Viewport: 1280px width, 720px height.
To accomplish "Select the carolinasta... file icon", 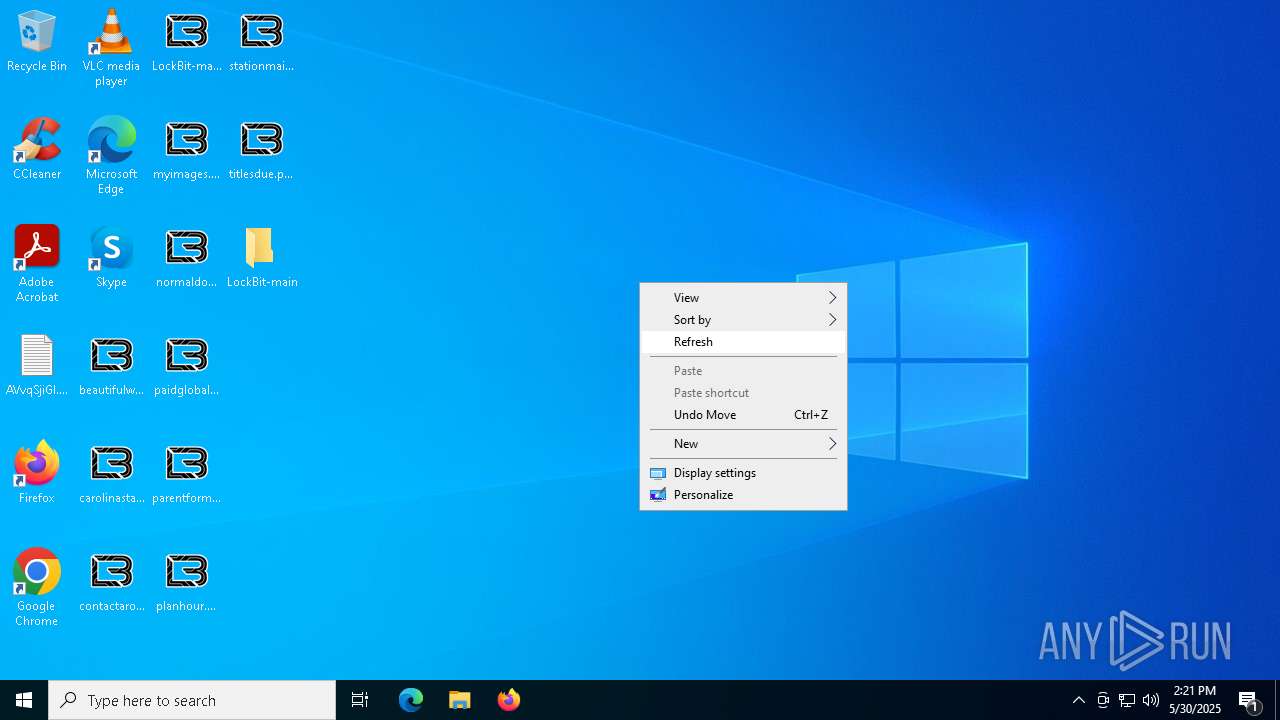I will coord(111,474).
